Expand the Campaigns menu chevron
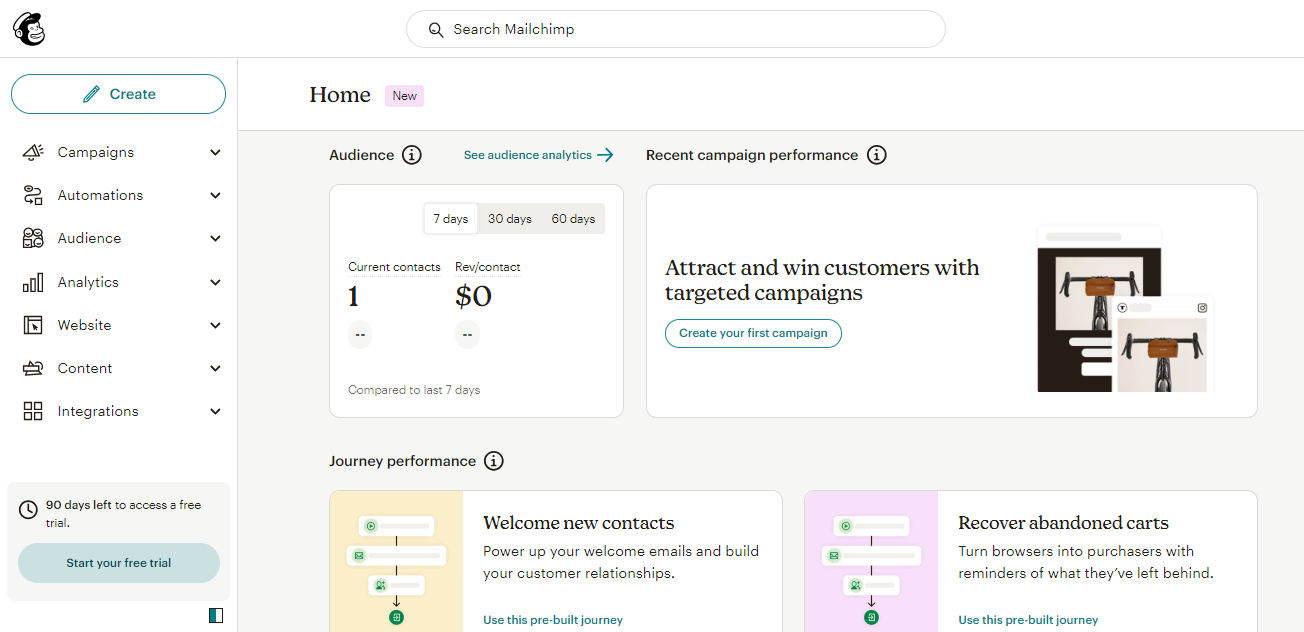The width and height of the screenshot is (1304, 632). 215,152
